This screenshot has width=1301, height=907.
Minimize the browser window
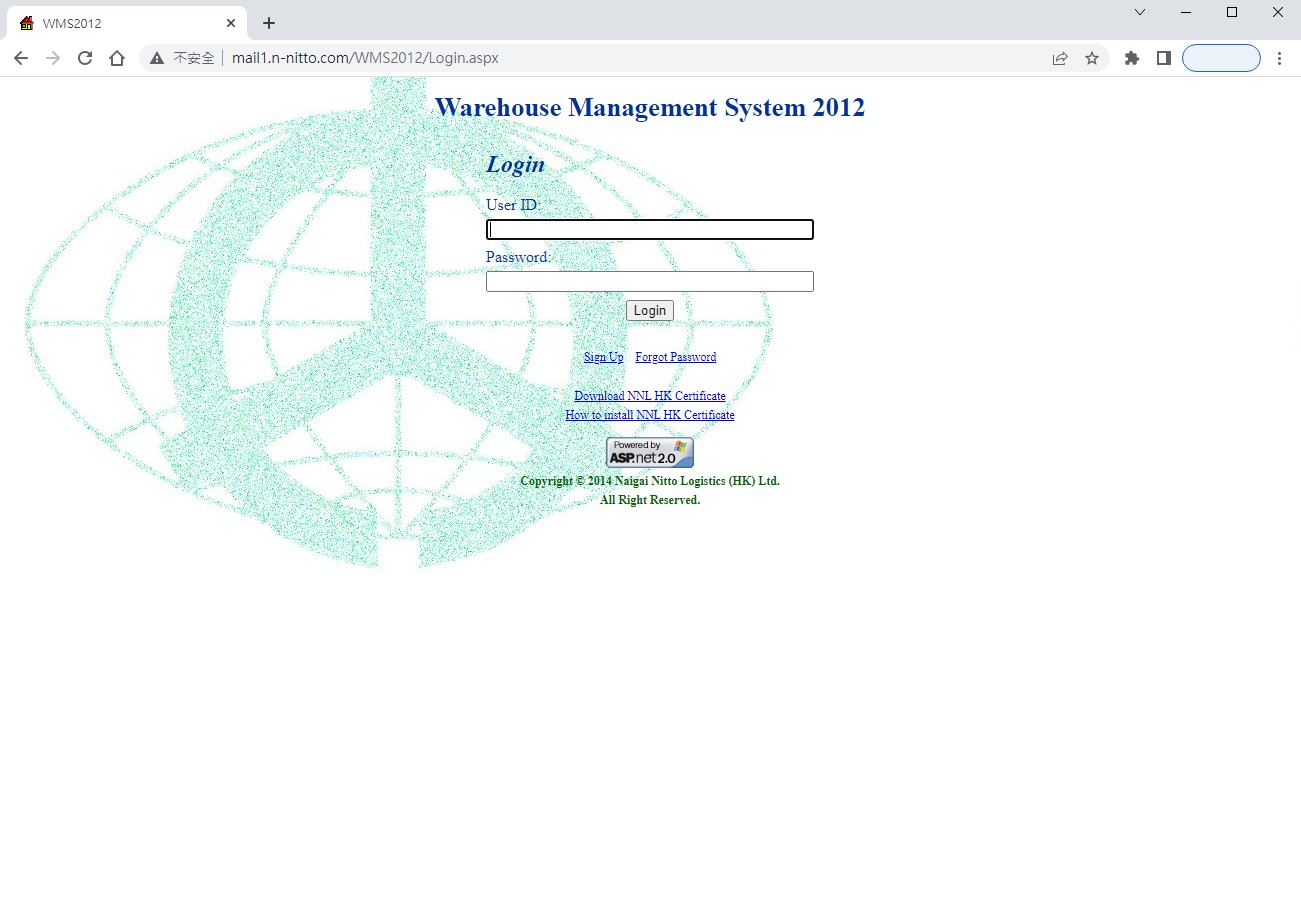coord(1186,12)
